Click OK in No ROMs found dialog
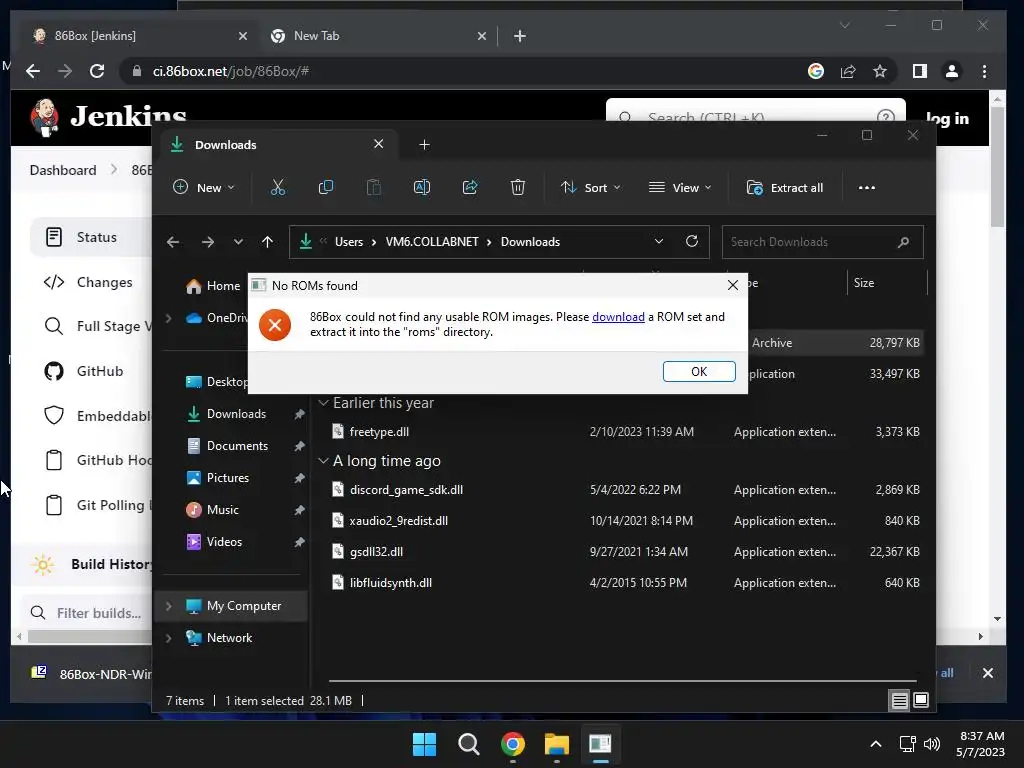This screenshot has width=1024, height=768. [699, 371]
